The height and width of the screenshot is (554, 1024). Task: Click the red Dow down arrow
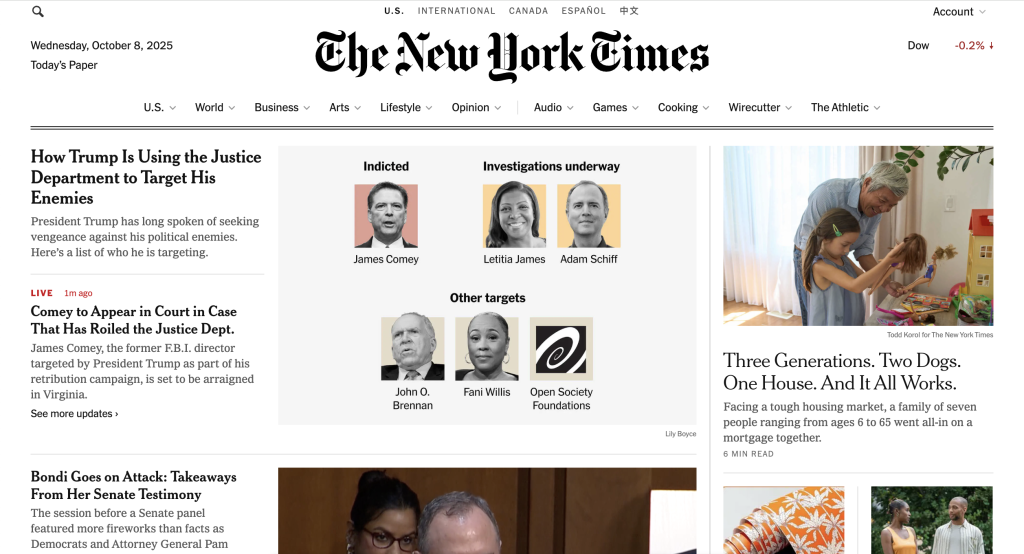(x=991, y=46)
